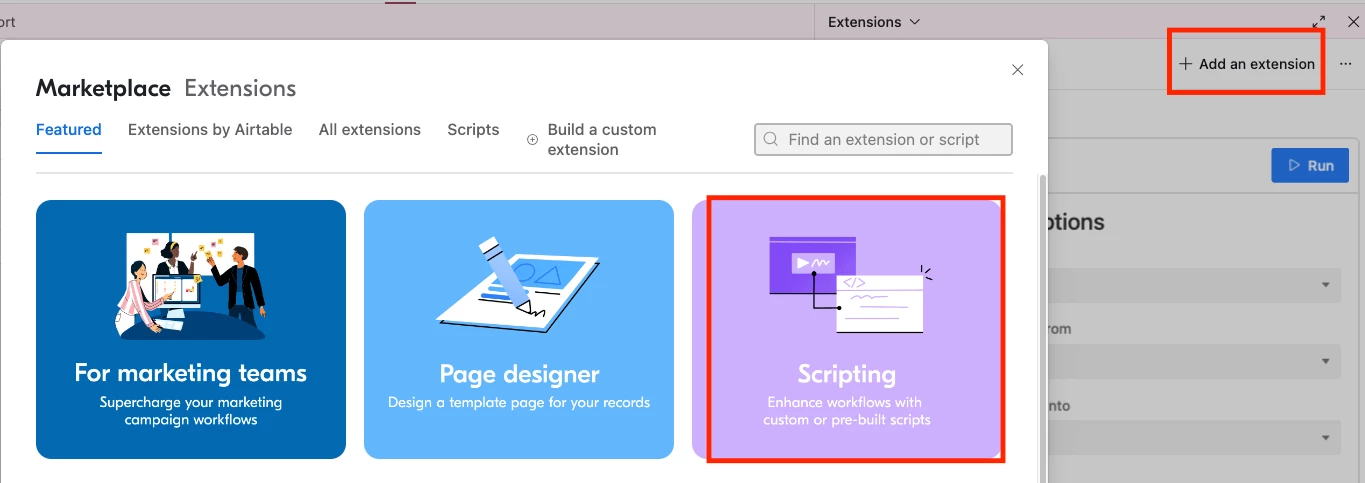The height and width of the screenshot is (483, 1365).
Task: Run the script with Run button
Action: pyautogui.click(x=1310, y=165)
